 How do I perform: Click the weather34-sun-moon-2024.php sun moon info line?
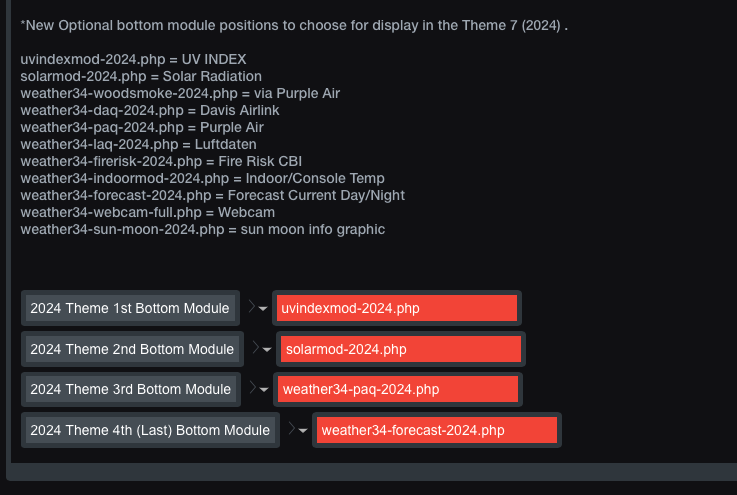coord(203,229)
